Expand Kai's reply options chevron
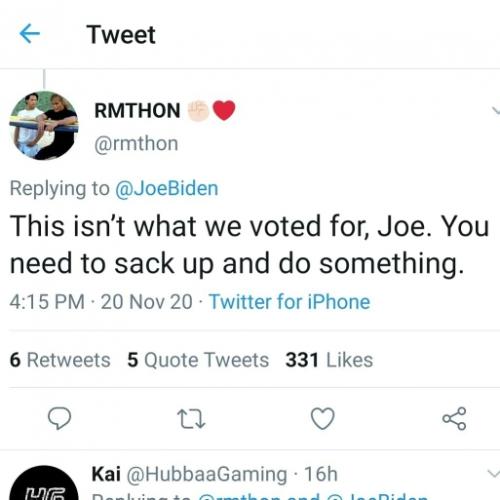 coord(493,473)
